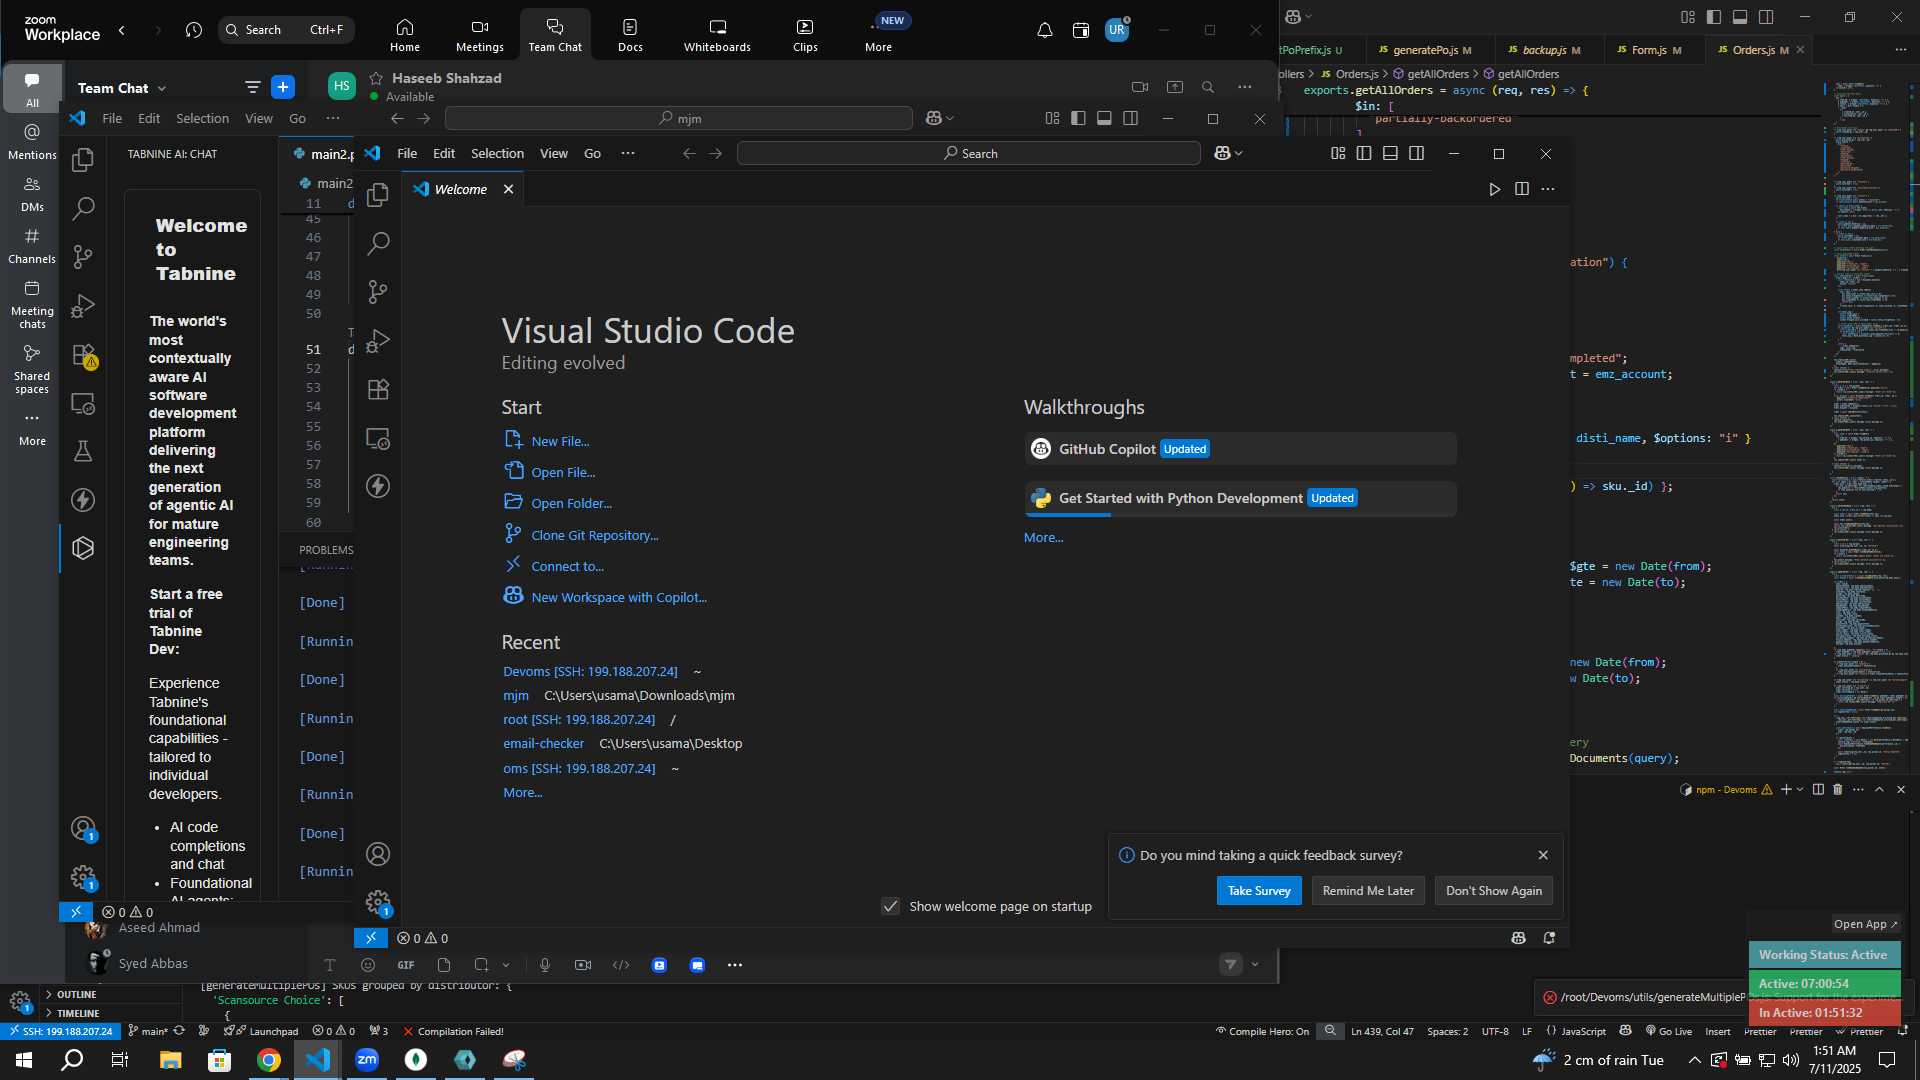Open Source Control in front VS Code activity bar
The image size is (1920, 1080).
click(378, 292)
